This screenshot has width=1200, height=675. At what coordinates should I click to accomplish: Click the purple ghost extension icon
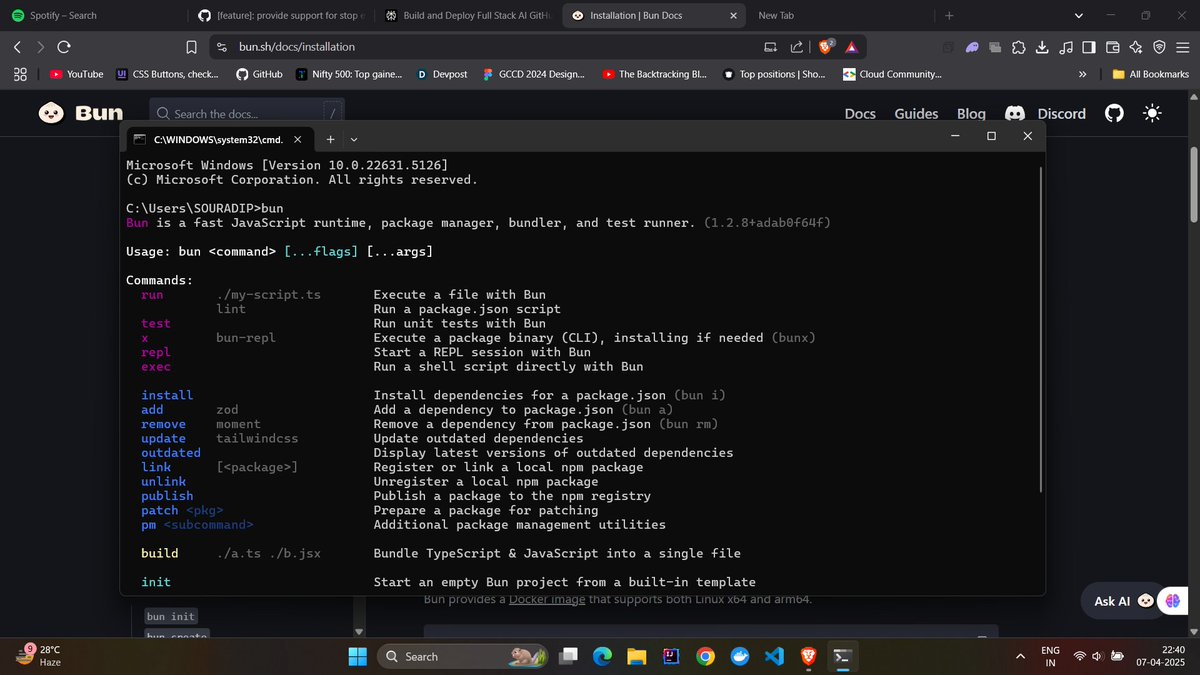pos(972,46)
